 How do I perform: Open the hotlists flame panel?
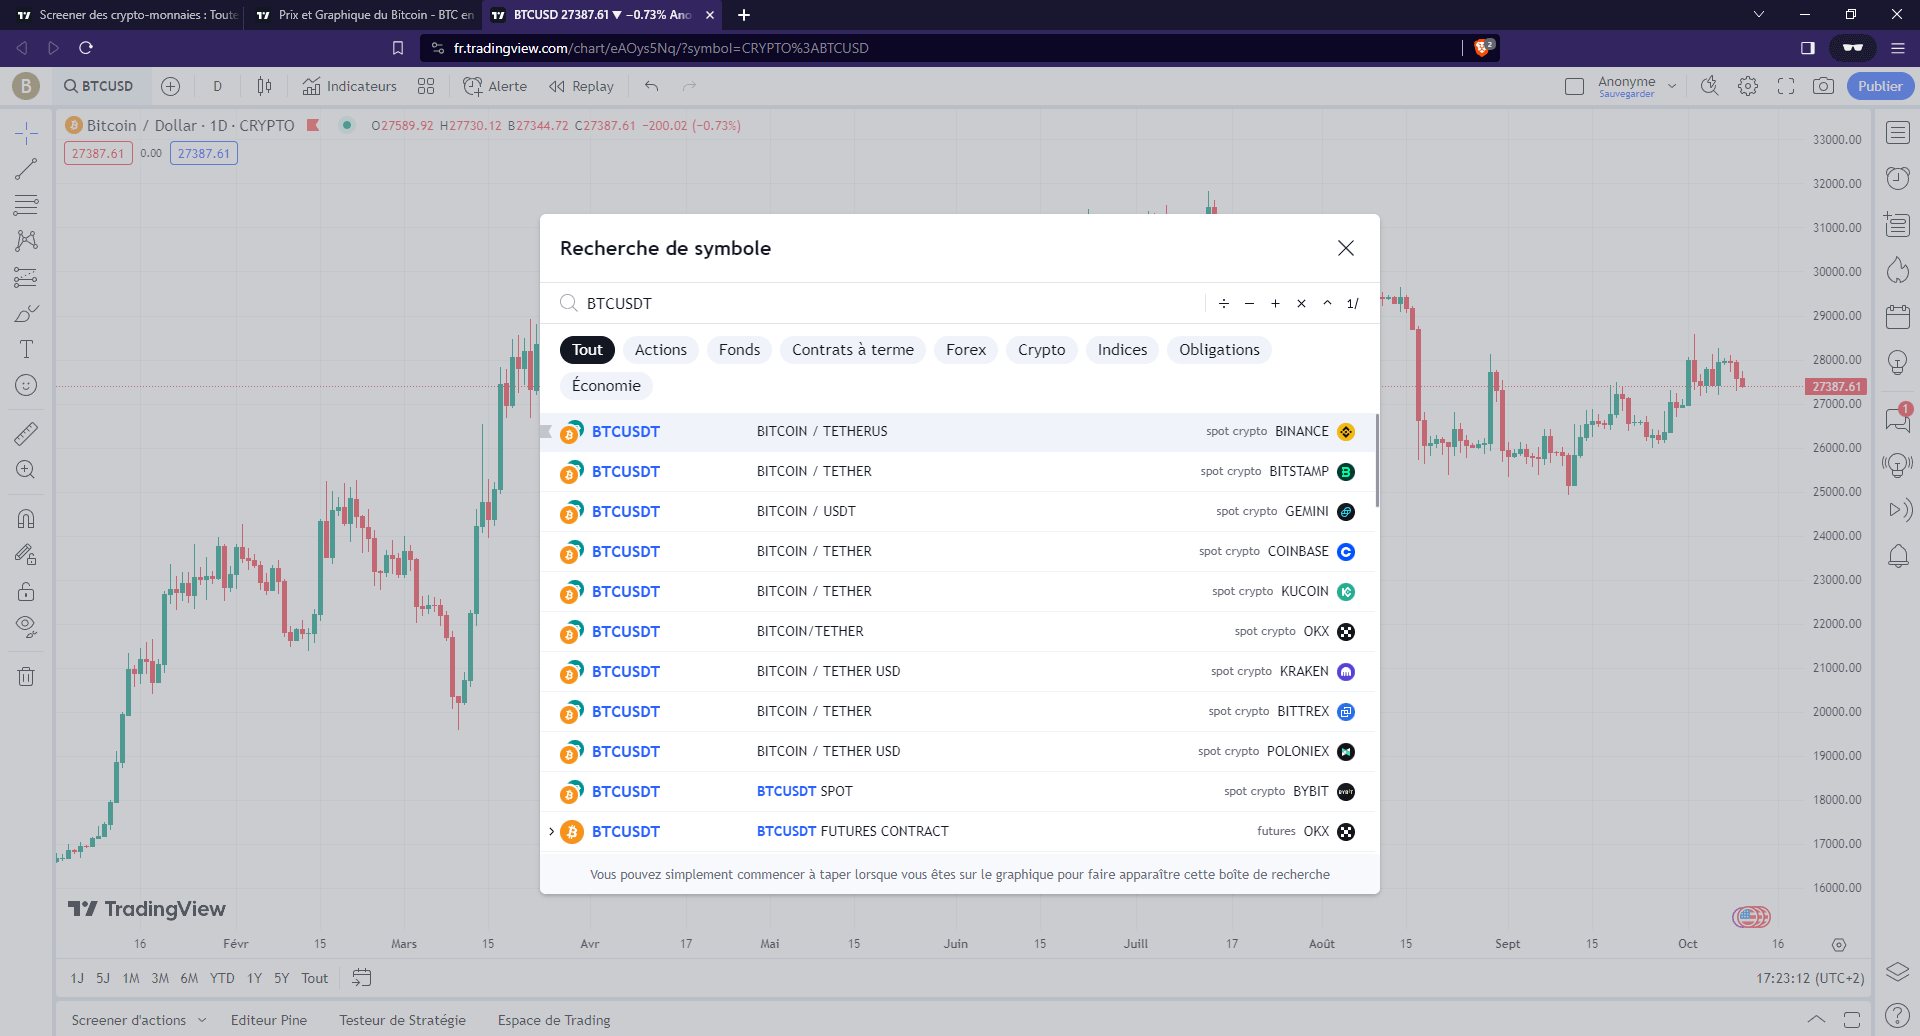click(x=1897, y=270)
